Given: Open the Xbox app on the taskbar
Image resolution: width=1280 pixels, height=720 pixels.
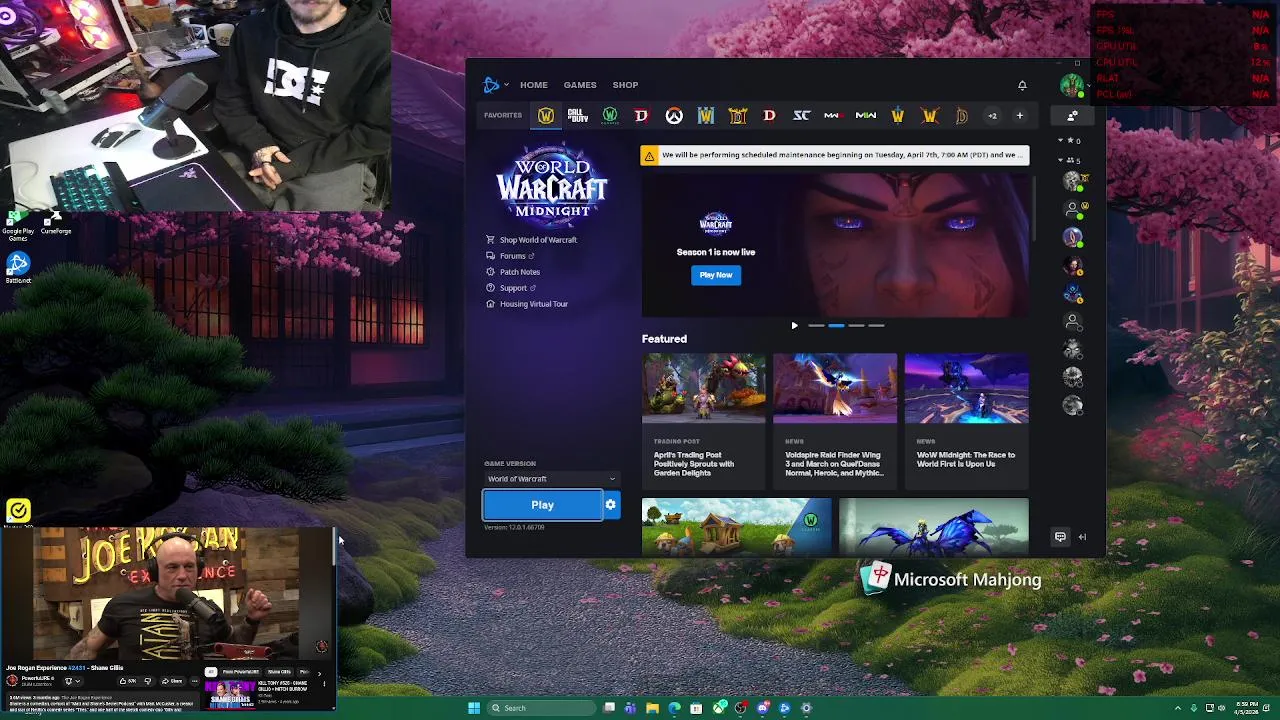Looking at the screenshot, I should 718,708.
